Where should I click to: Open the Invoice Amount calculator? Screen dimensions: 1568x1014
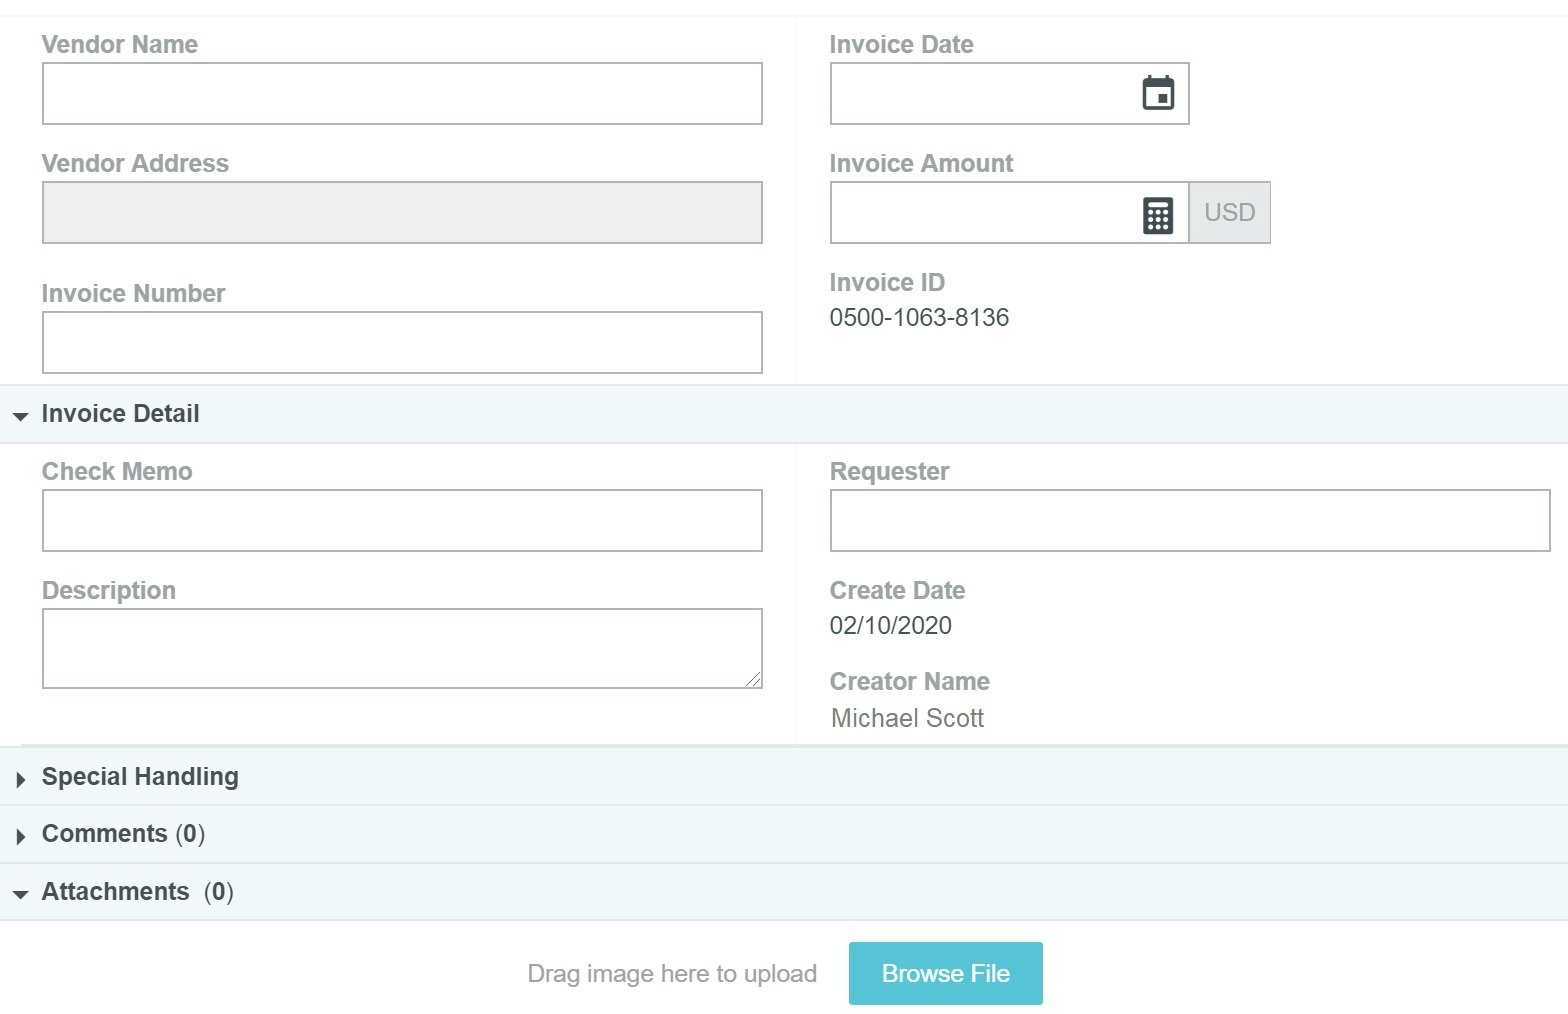(1158, 214)
